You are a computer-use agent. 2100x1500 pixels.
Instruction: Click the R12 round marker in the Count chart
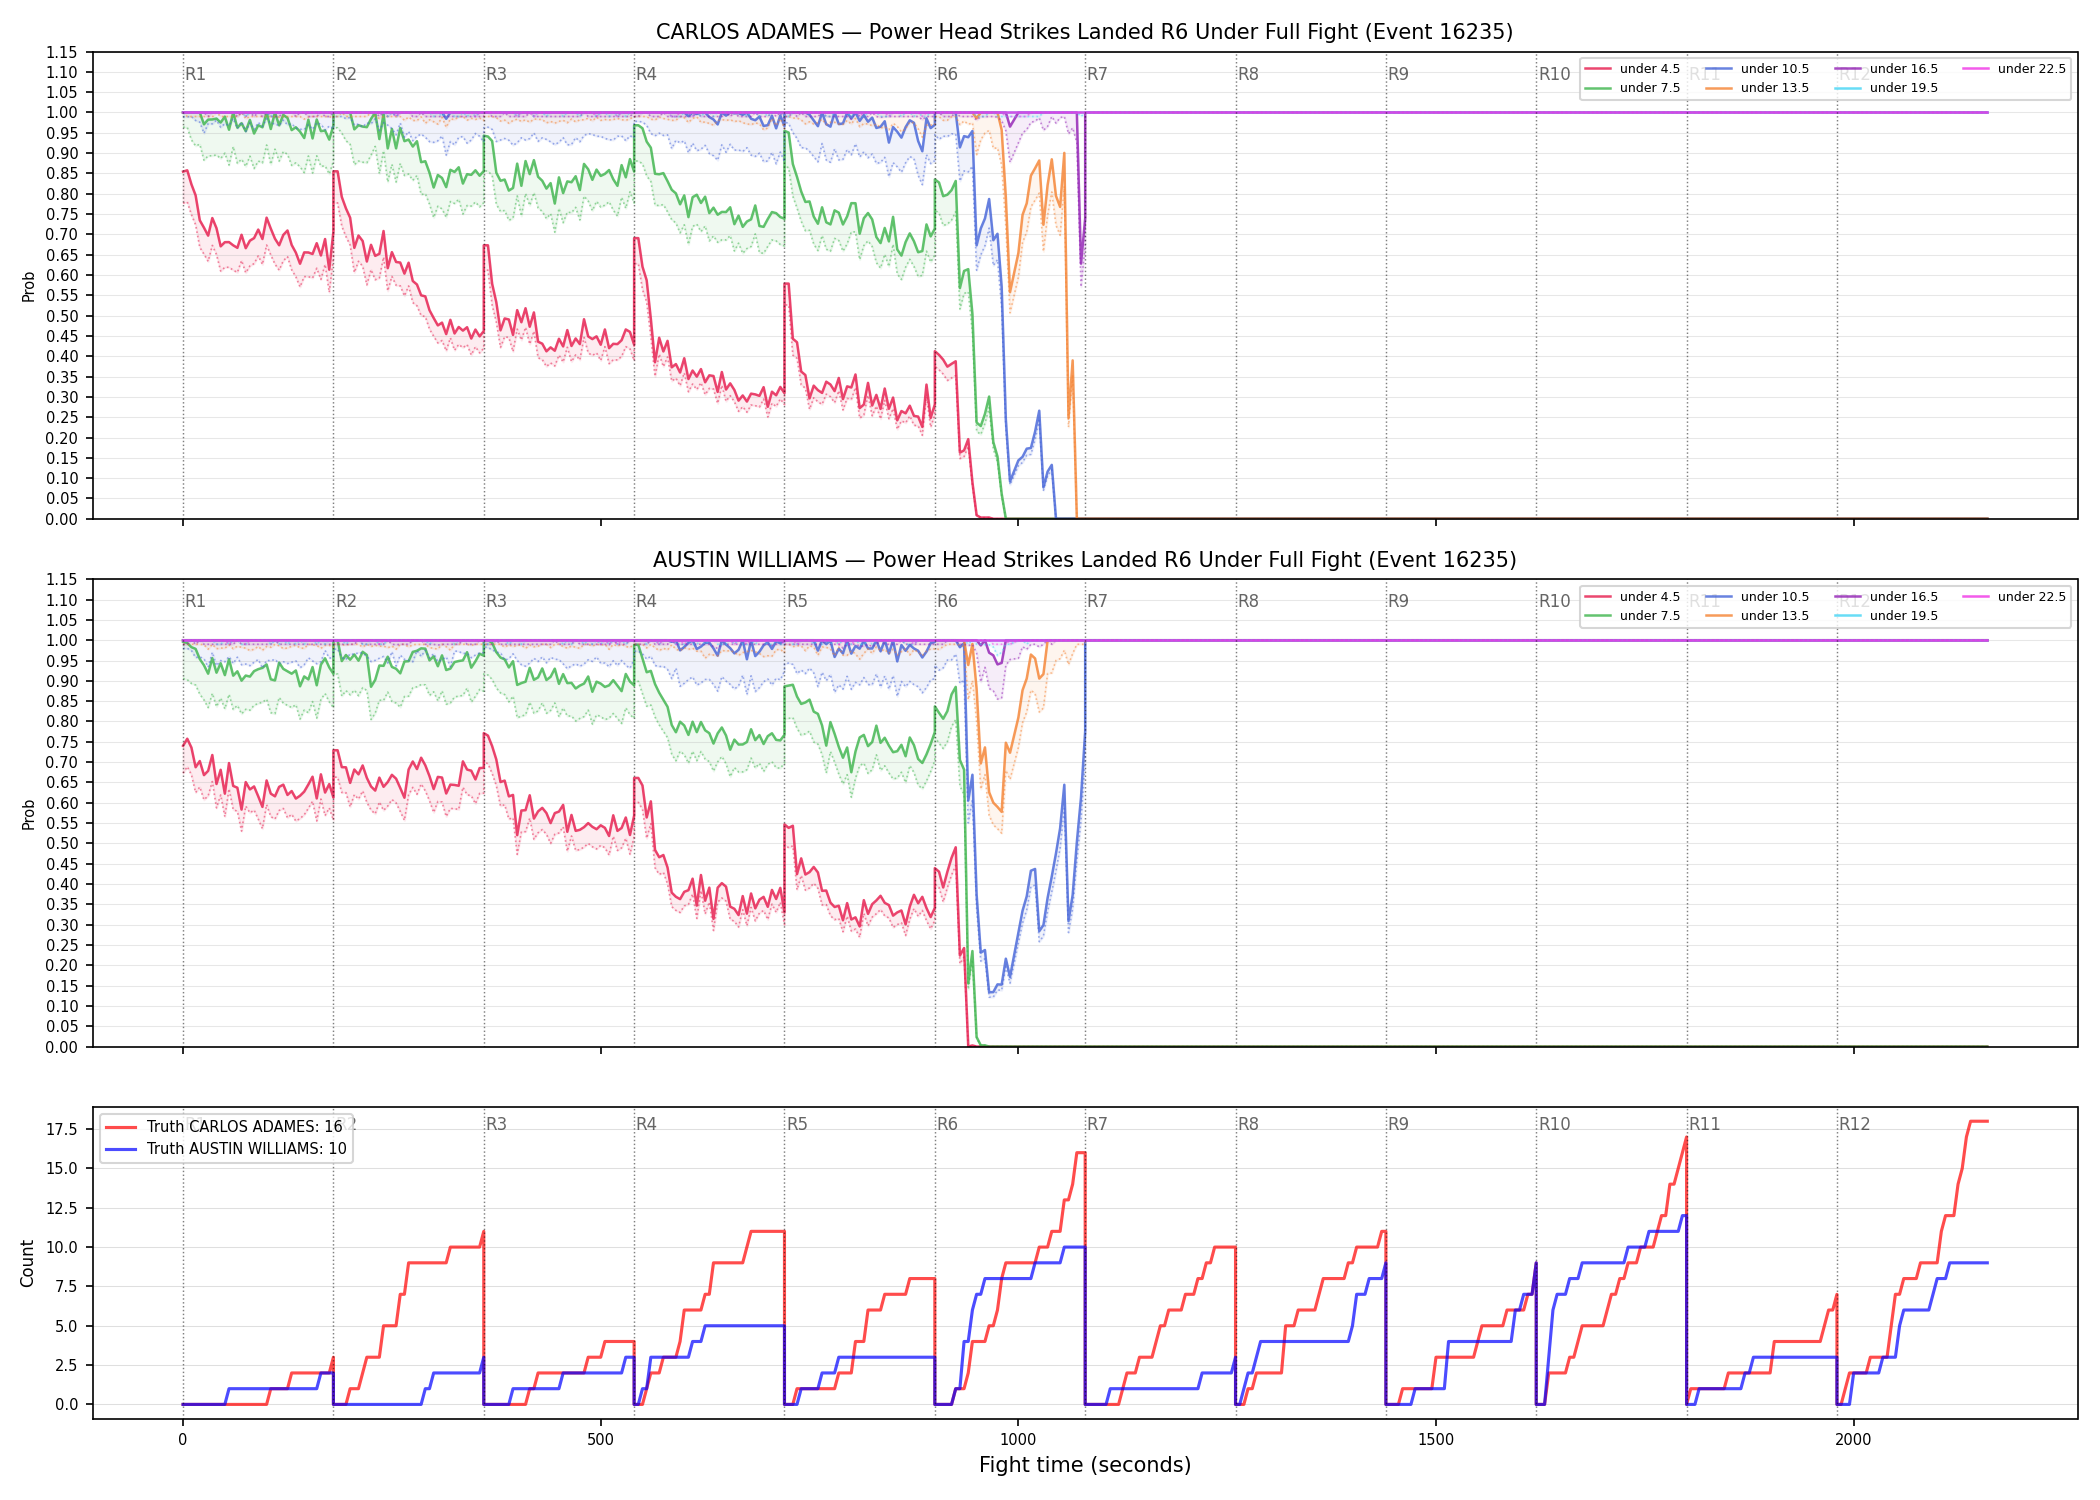tap(1854, 1124)
